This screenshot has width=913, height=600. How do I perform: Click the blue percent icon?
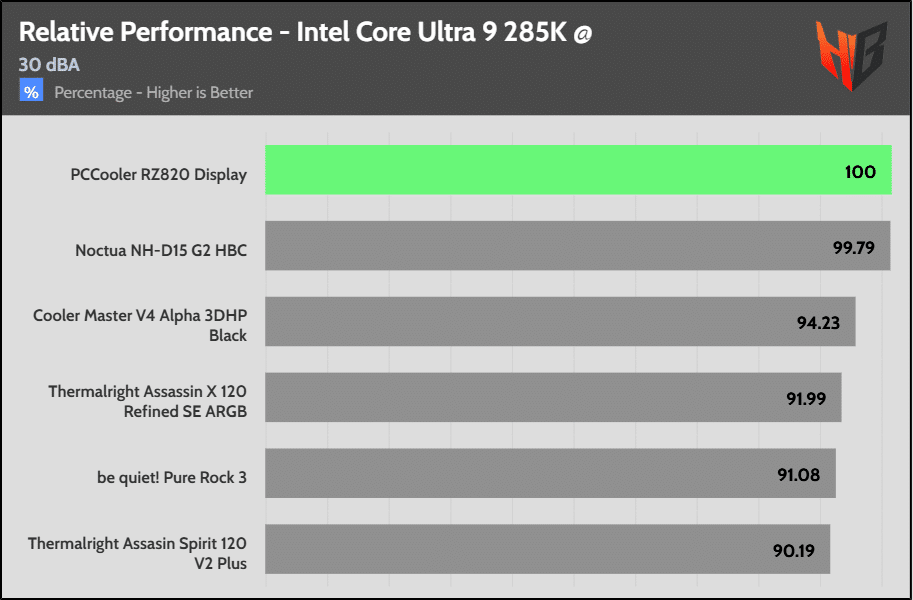coord(32,92)
